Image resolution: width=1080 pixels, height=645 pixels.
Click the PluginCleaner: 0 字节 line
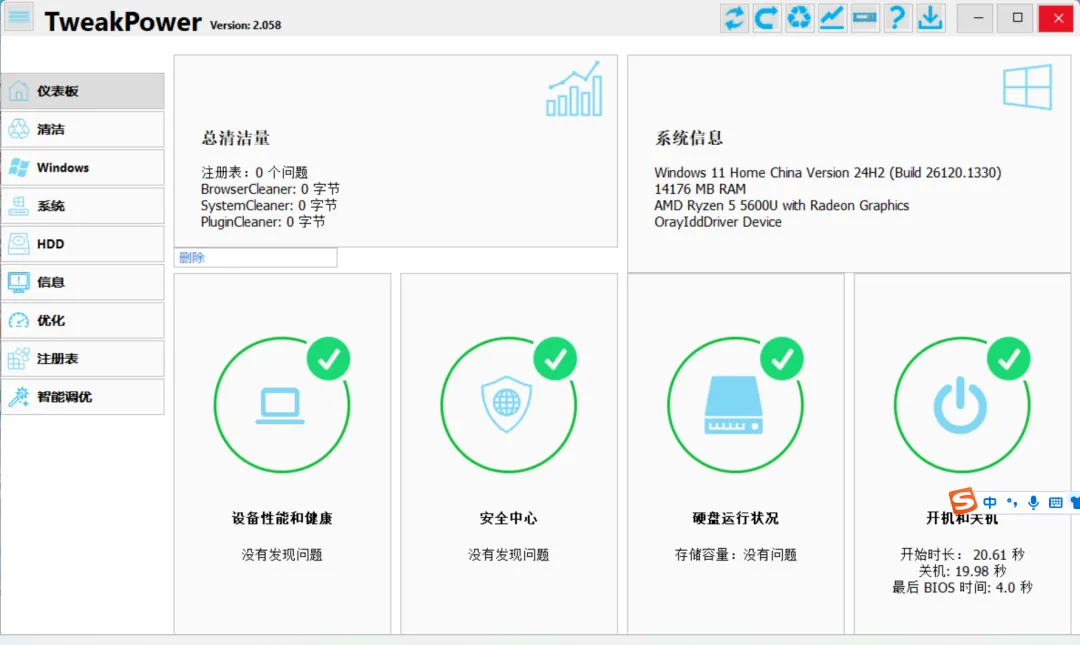point(263,222)
